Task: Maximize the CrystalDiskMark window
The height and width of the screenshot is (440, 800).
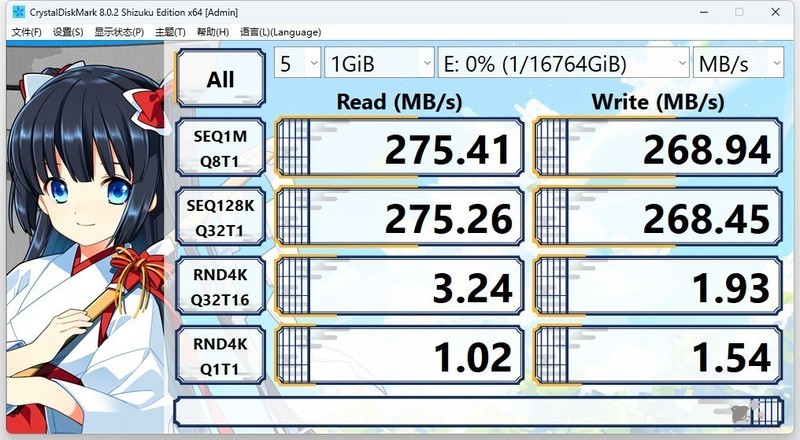Action: [x=739, y=12]
